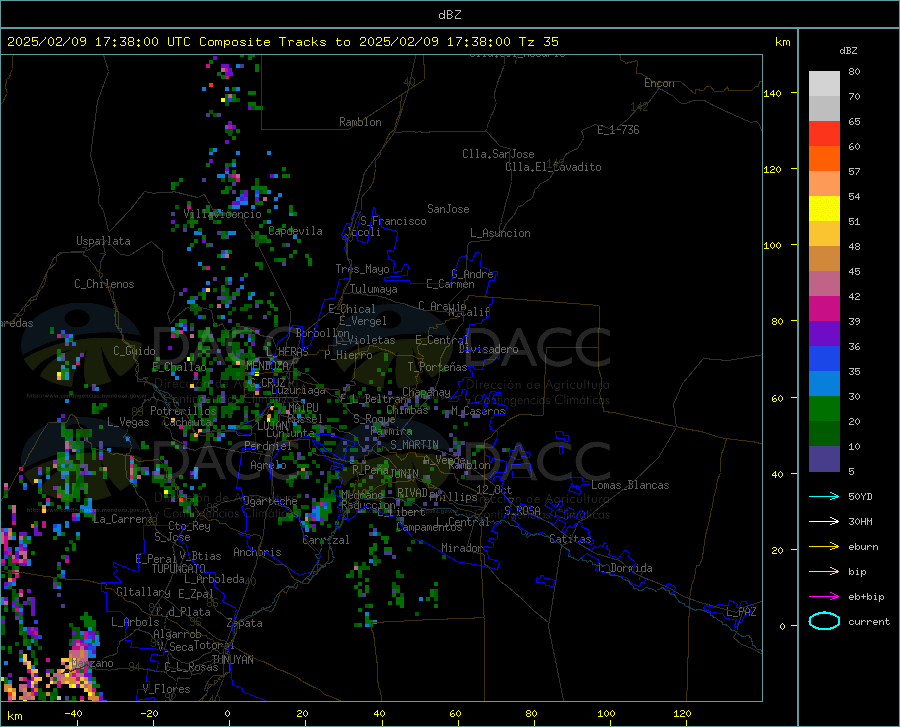Viewport: 900px width, 727px height.
Task: Click the S_MARTIN label on the map
Action: pyautogui.click(x=414, y=445)
